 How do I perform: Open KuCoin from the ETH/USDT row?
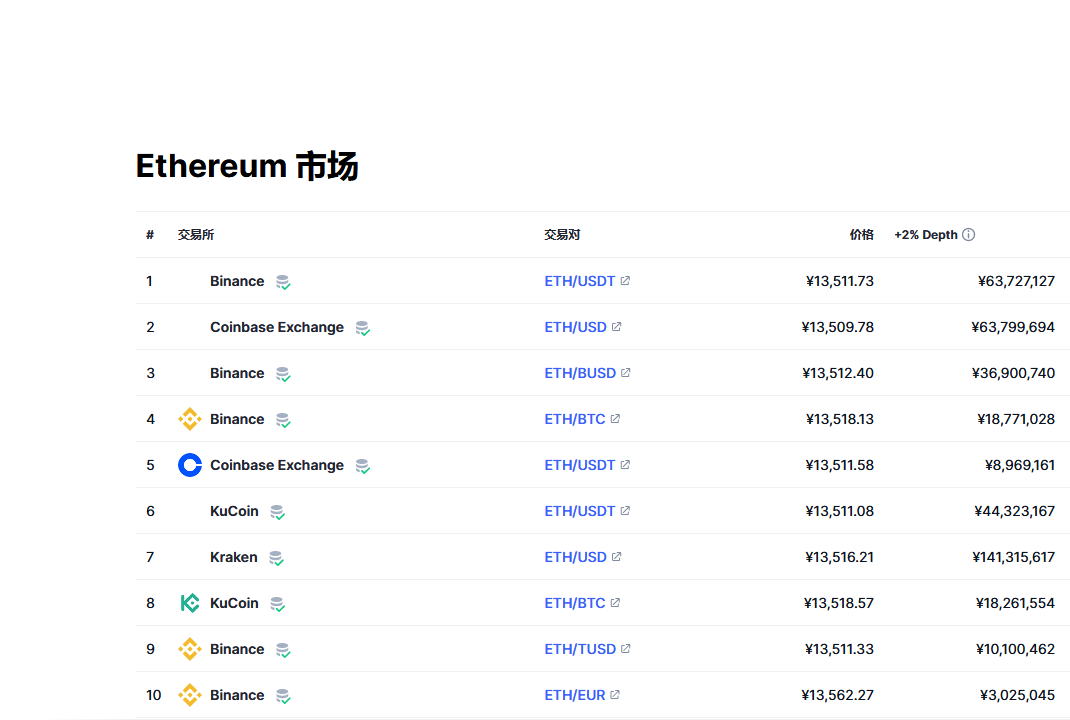point(234,511)
